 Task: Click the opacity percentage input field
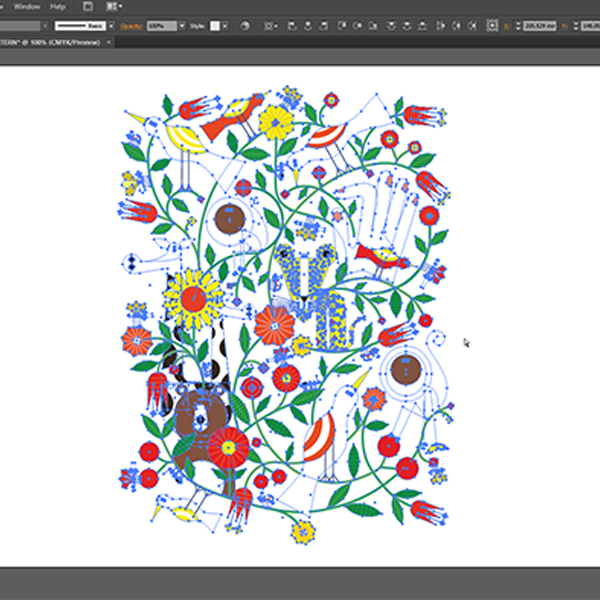coord(160,24)
